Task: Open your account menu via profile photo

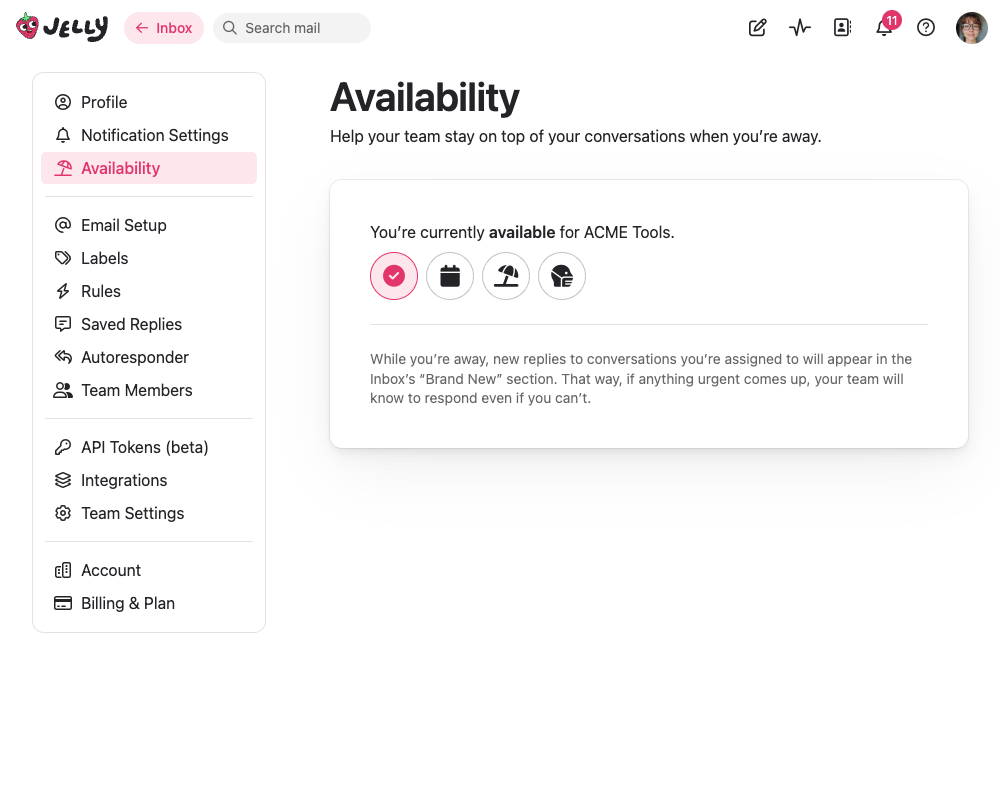Action: tap(971, 27)
